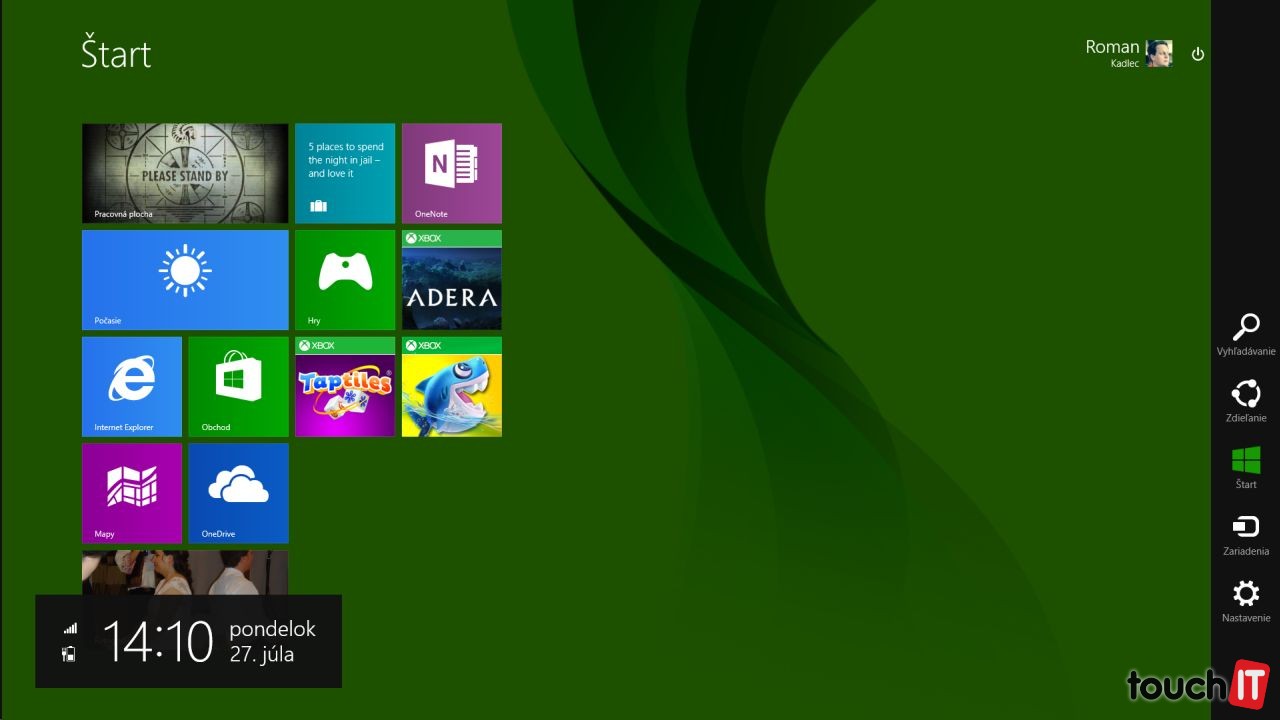Open the Zdieľanie share charm
This screenshot has width=1280, height=720.
point(1245,400)
